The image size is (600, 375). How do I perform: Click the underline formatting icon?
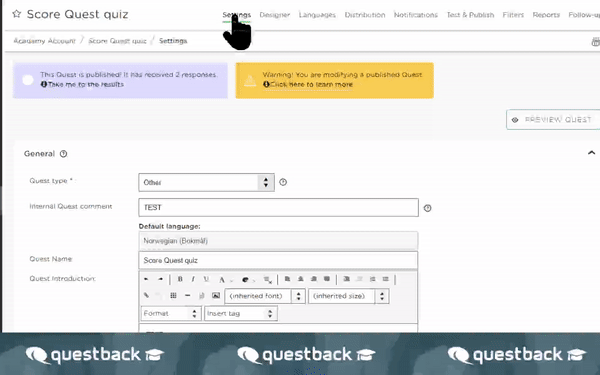[x=206, y=279]
